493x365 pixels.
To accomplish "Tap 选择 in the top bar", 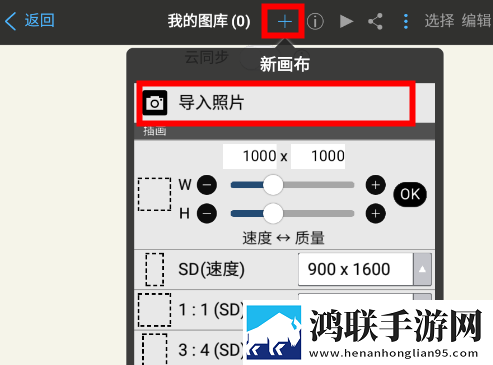I will tap(439, 21).
